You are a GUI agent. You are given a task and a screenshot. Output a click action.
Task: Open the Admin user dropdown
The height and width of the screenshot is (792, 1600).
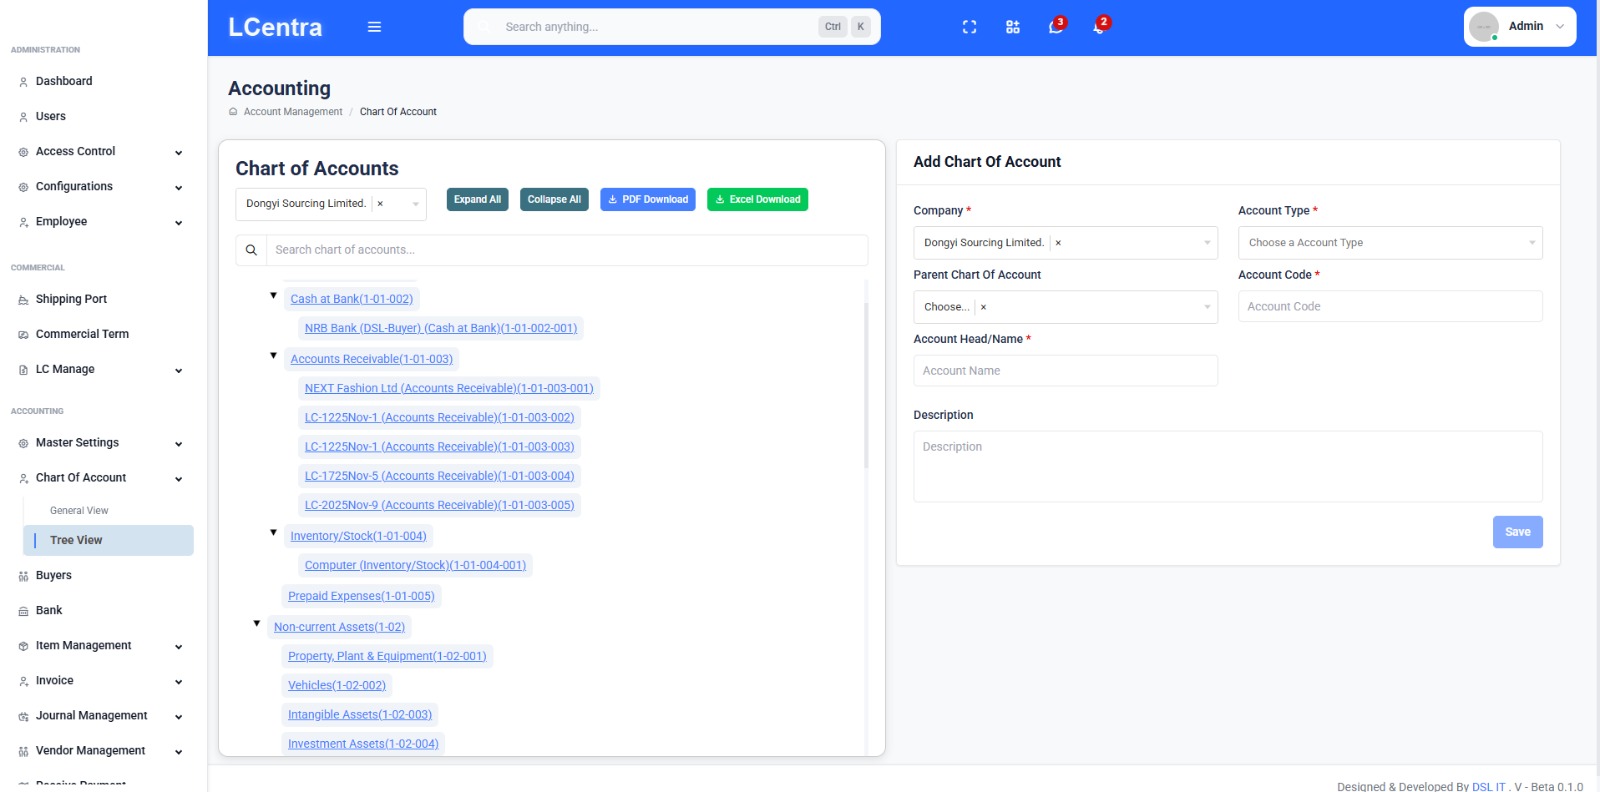coord(1519,27)
